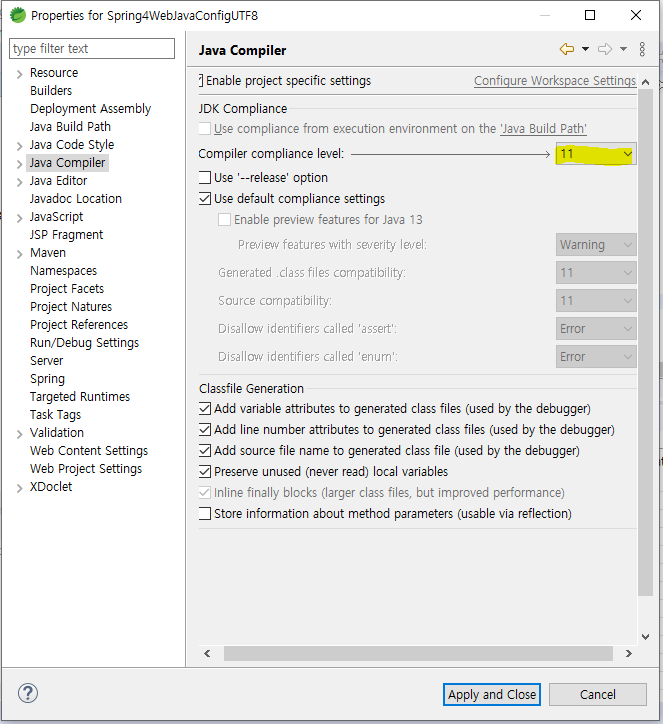Select Web Project Settings page
The width and height of the screenshot is (663, 724).
click(86, 469)
